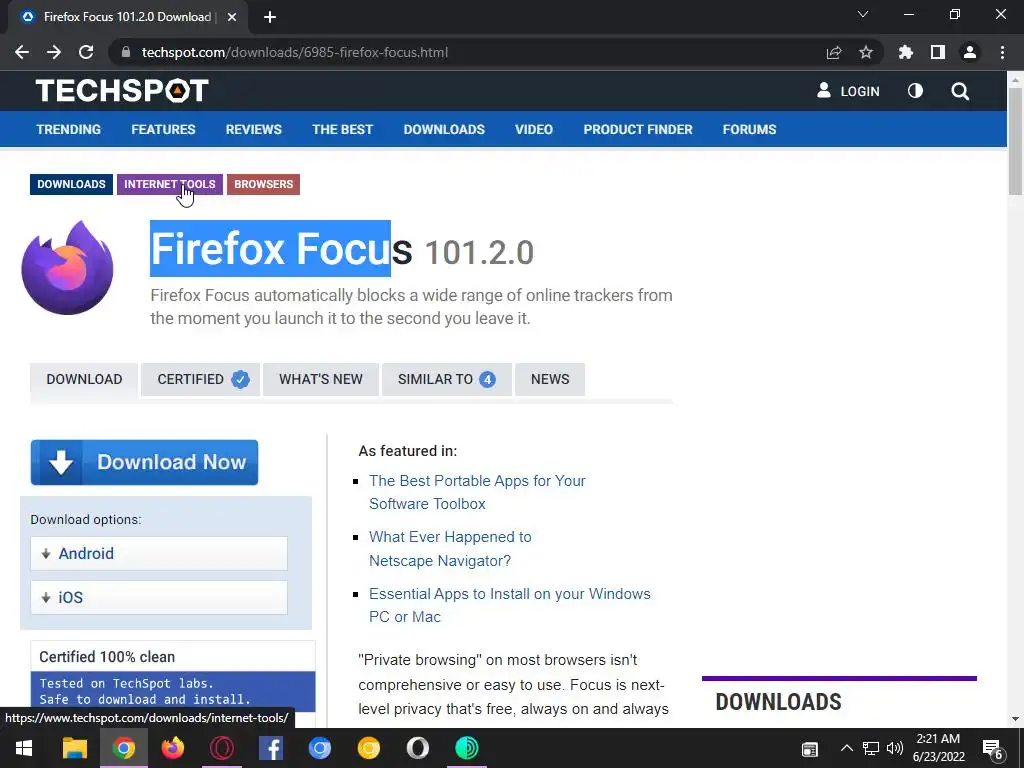Open the notification center icon

click(993, 749)
